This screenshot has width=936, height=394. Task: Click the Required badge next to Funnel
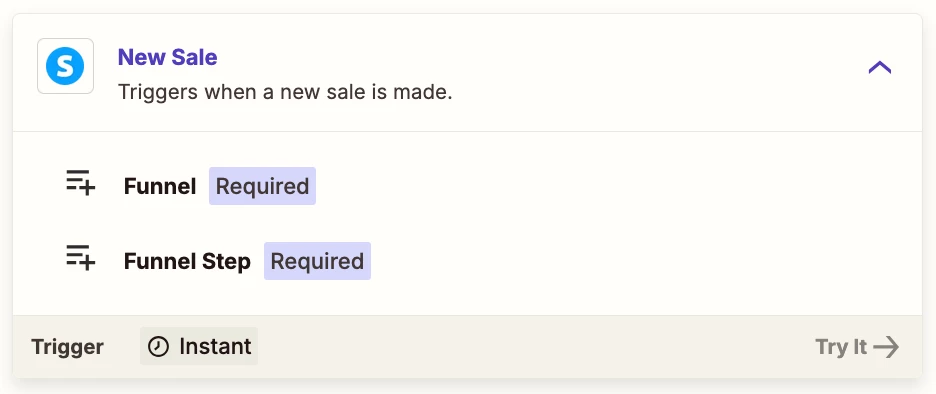pyautogui.click(x=262, y=186)
